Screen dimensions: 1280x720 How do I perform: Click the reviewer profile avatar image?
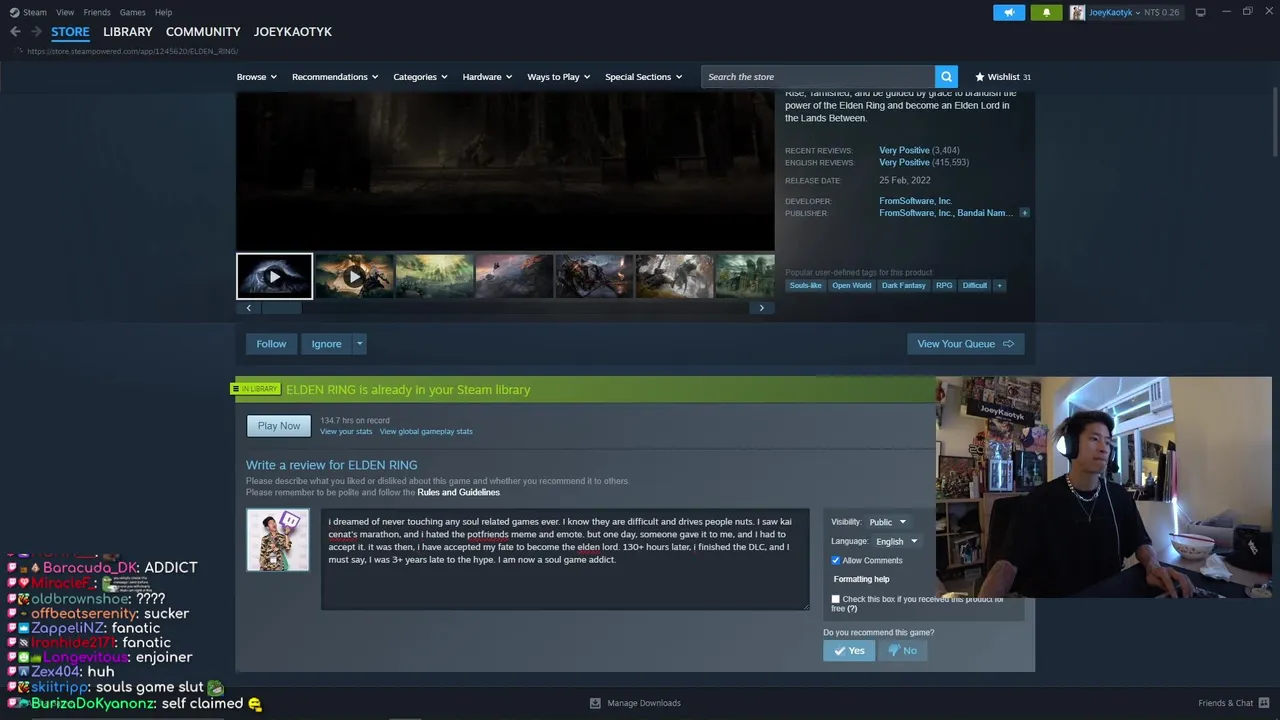pyautogui.click(x=278, y=540)
